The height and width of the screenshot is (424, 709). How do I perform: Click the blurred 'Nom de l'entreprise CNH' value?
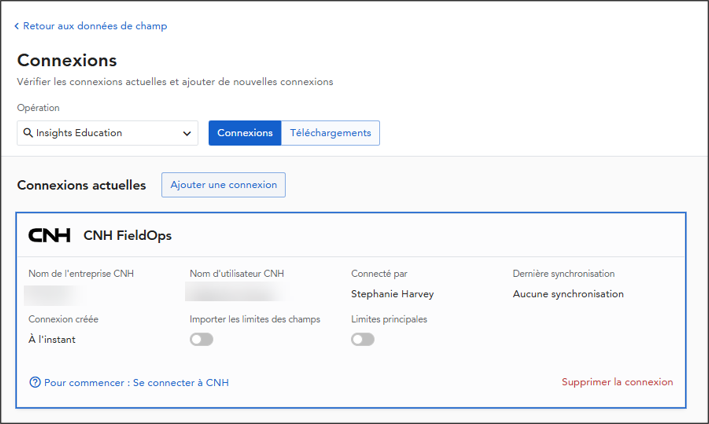(54, 295)
